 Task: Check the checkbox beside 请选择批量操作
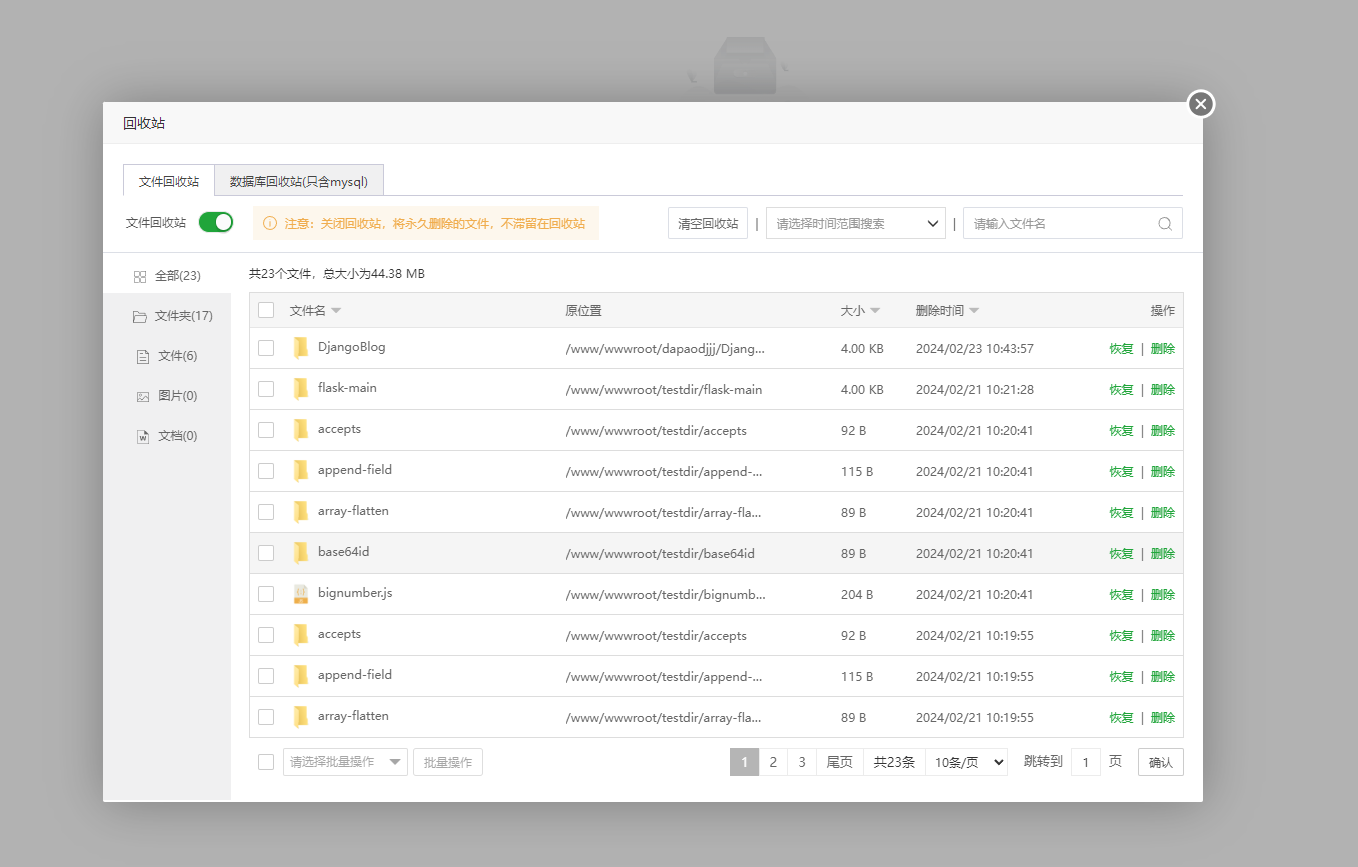click(266, 762)
